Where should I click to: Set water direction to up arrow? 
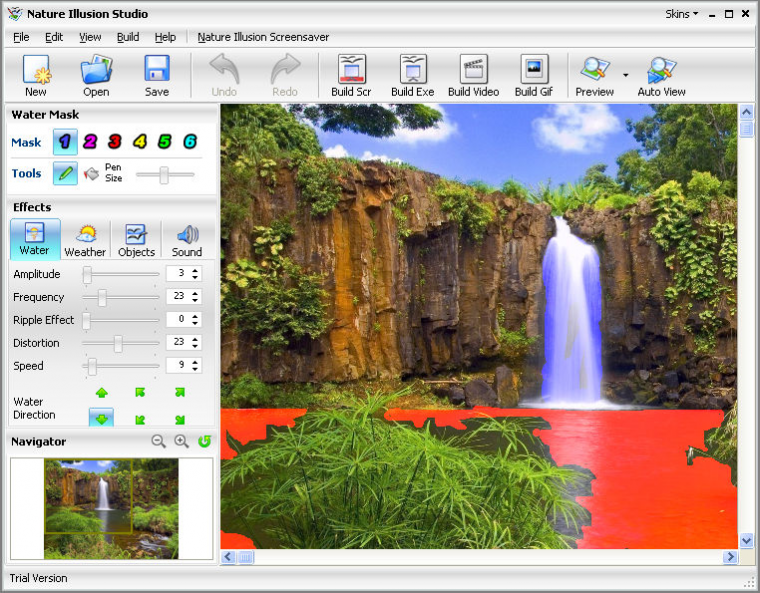tap(102, 393)
